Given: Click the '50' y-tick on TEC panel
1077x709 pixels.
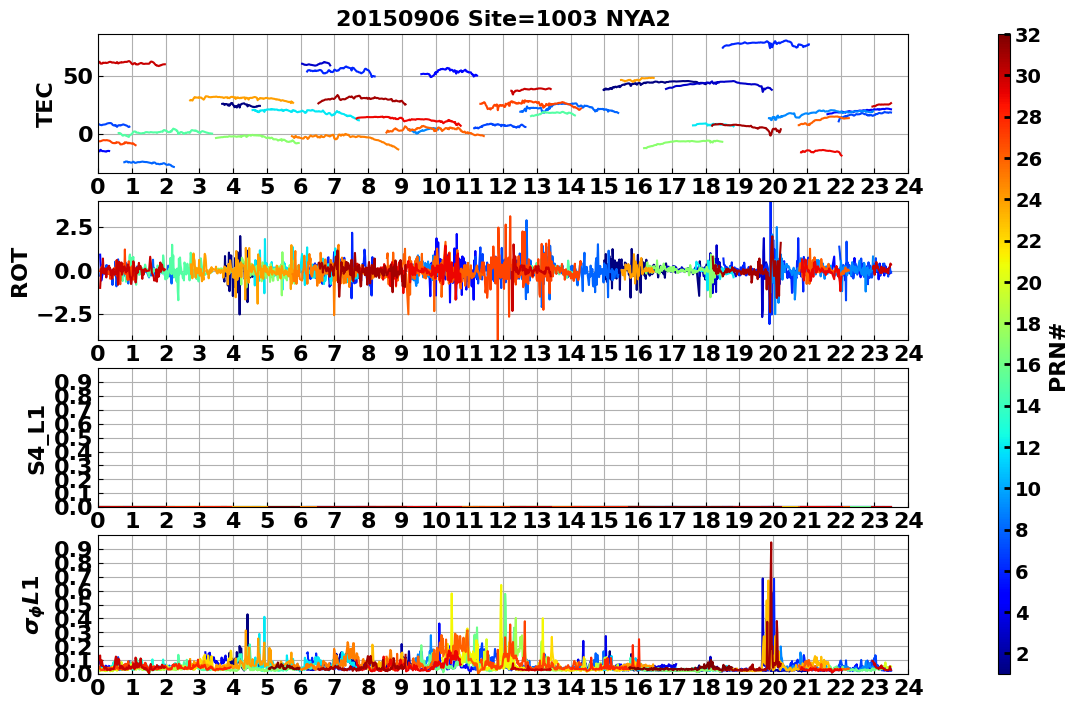Looking at the screenshot, I should coord(78,76).
